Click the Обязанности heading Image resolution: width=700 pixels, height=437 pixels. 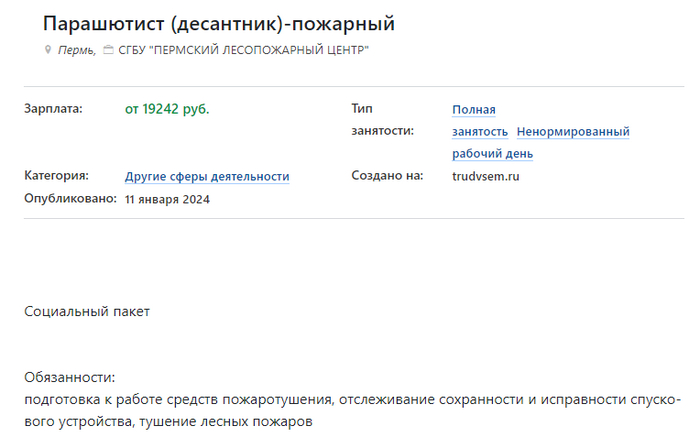70,377
